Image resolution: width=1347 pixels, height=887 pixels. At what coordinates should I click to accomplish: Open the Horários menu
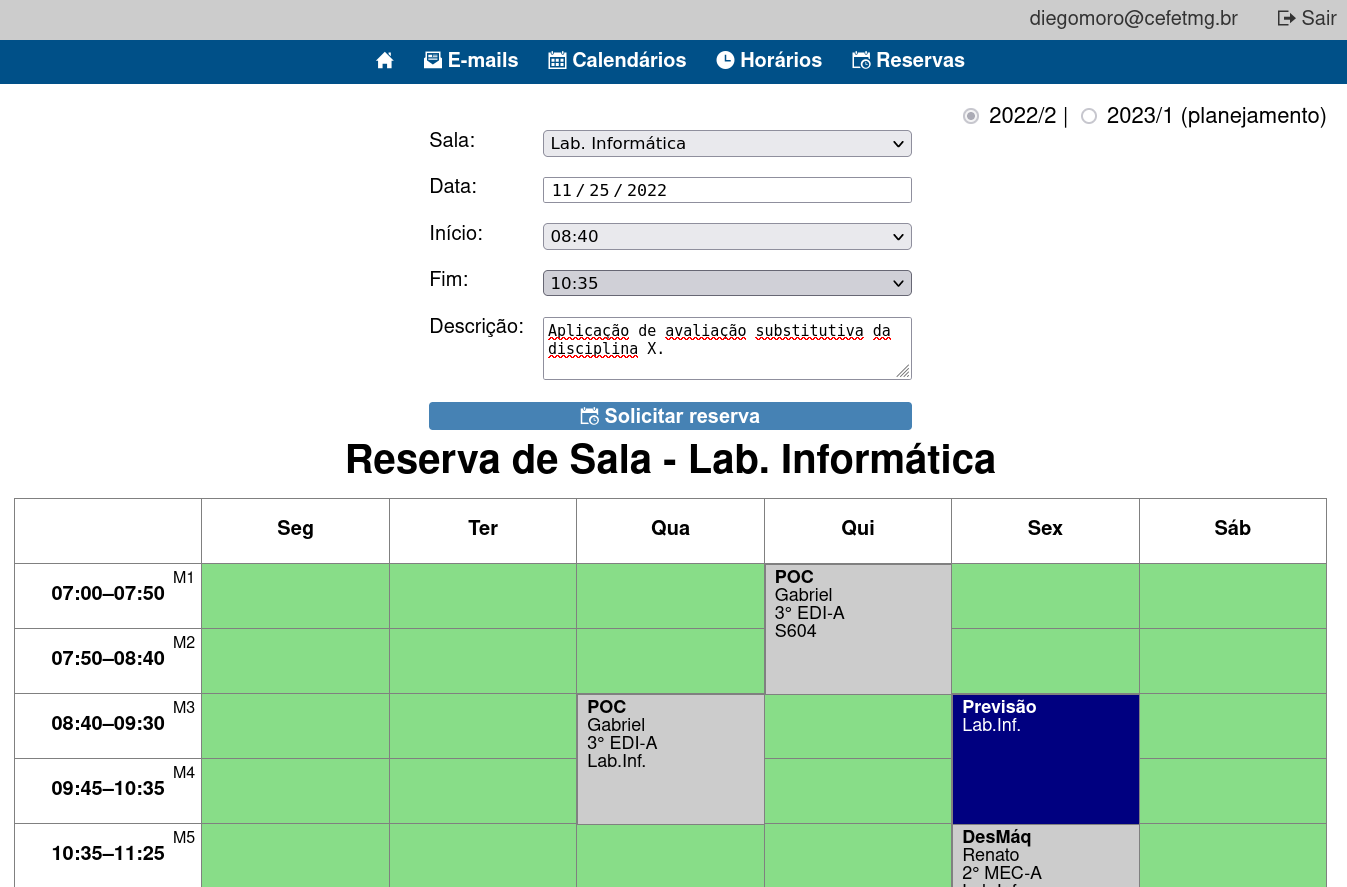[769, 60]
